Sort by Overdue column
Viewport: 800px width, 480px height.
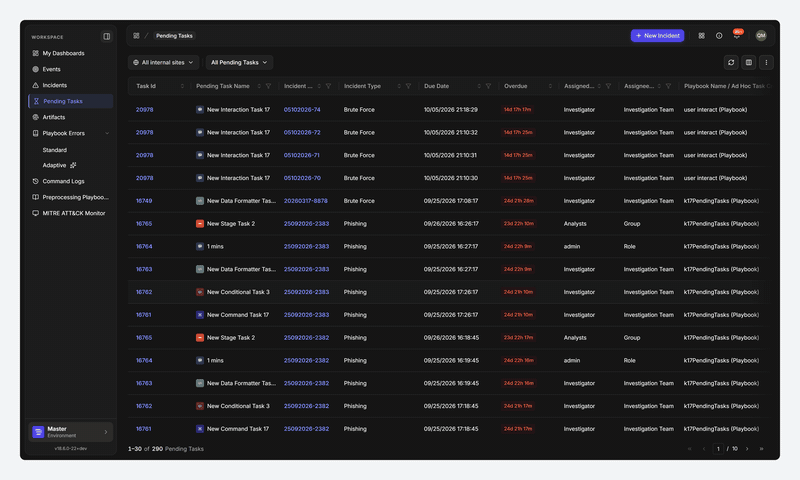550,86
